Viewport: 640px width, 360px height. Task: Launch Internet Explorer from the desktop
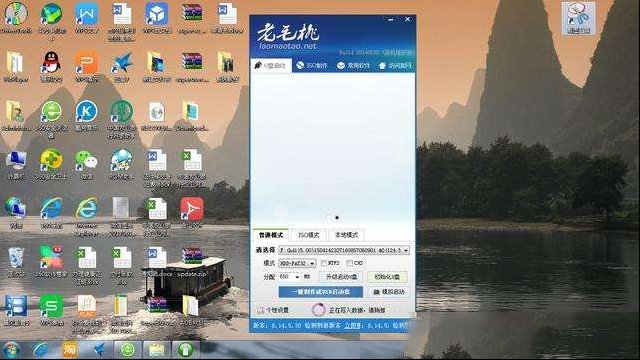(x=87, y=209)
